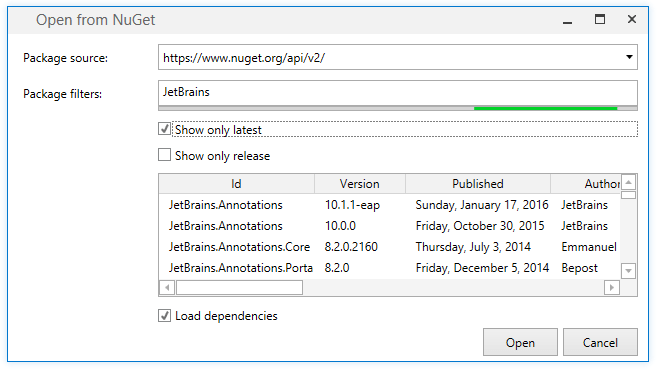Click the horizontal scrollbar thumb
The width and height of the screenshot is (659, 370).
(x=239, y=288)
